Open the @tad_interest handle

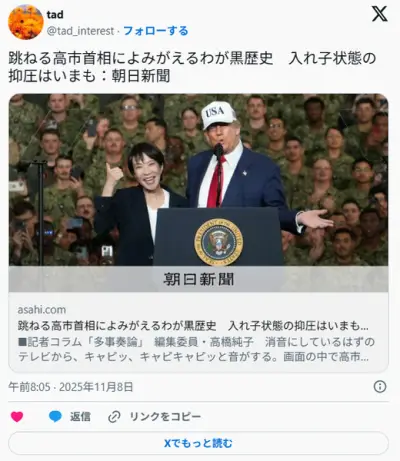pos(80,31)
